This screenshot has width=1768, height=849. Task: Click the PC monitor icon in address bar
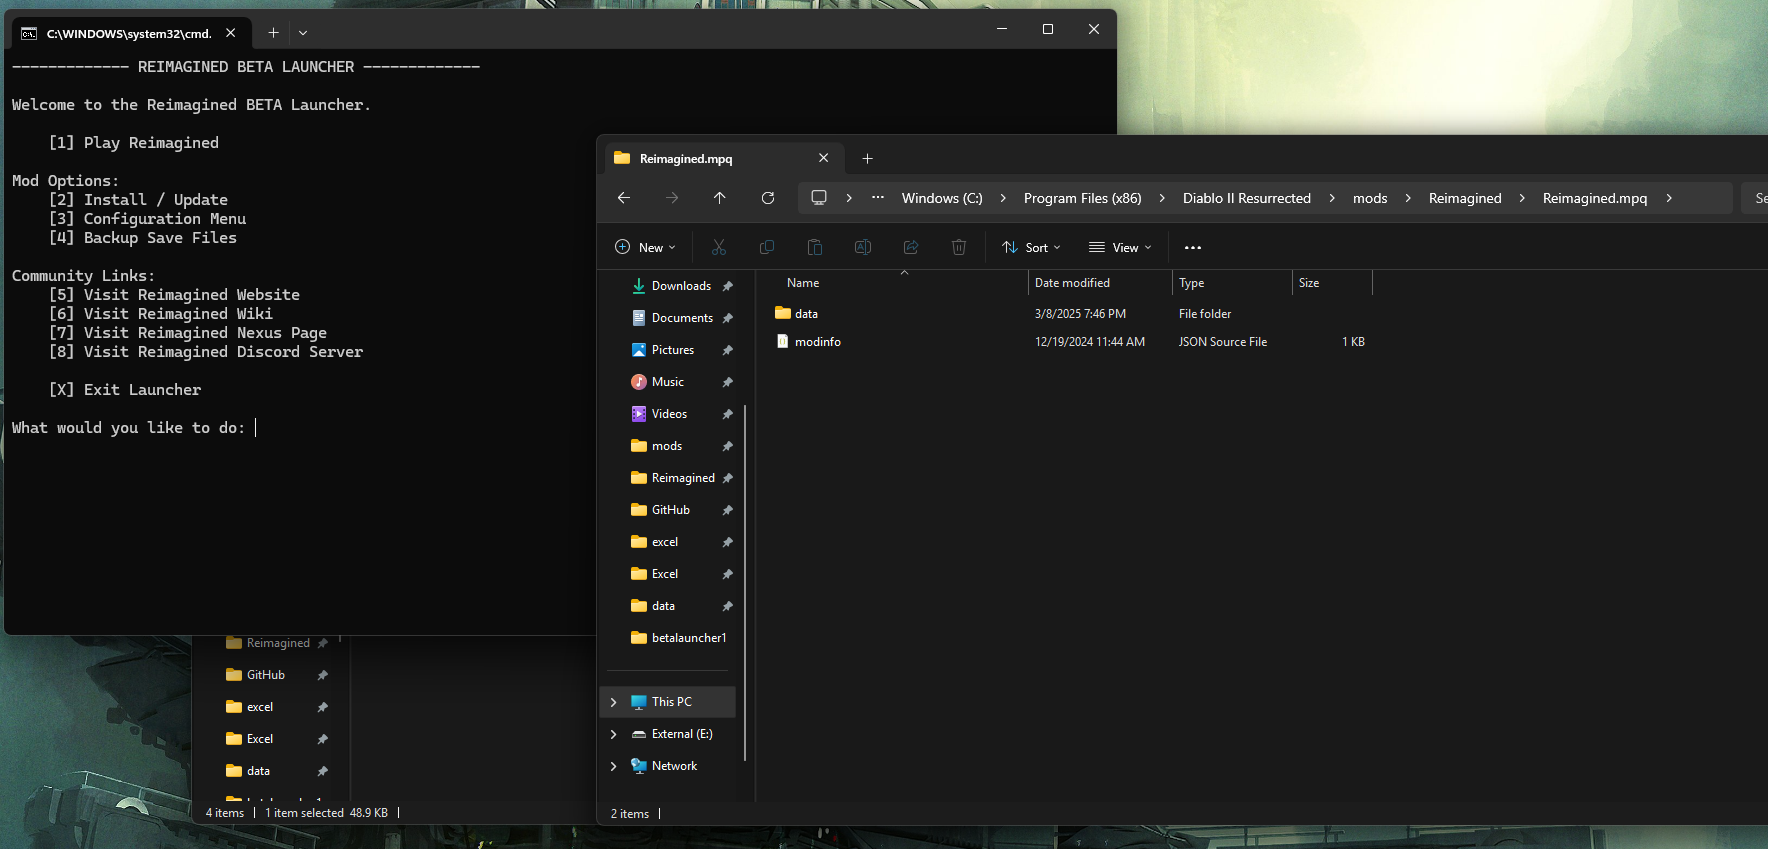tap(819, 198)
